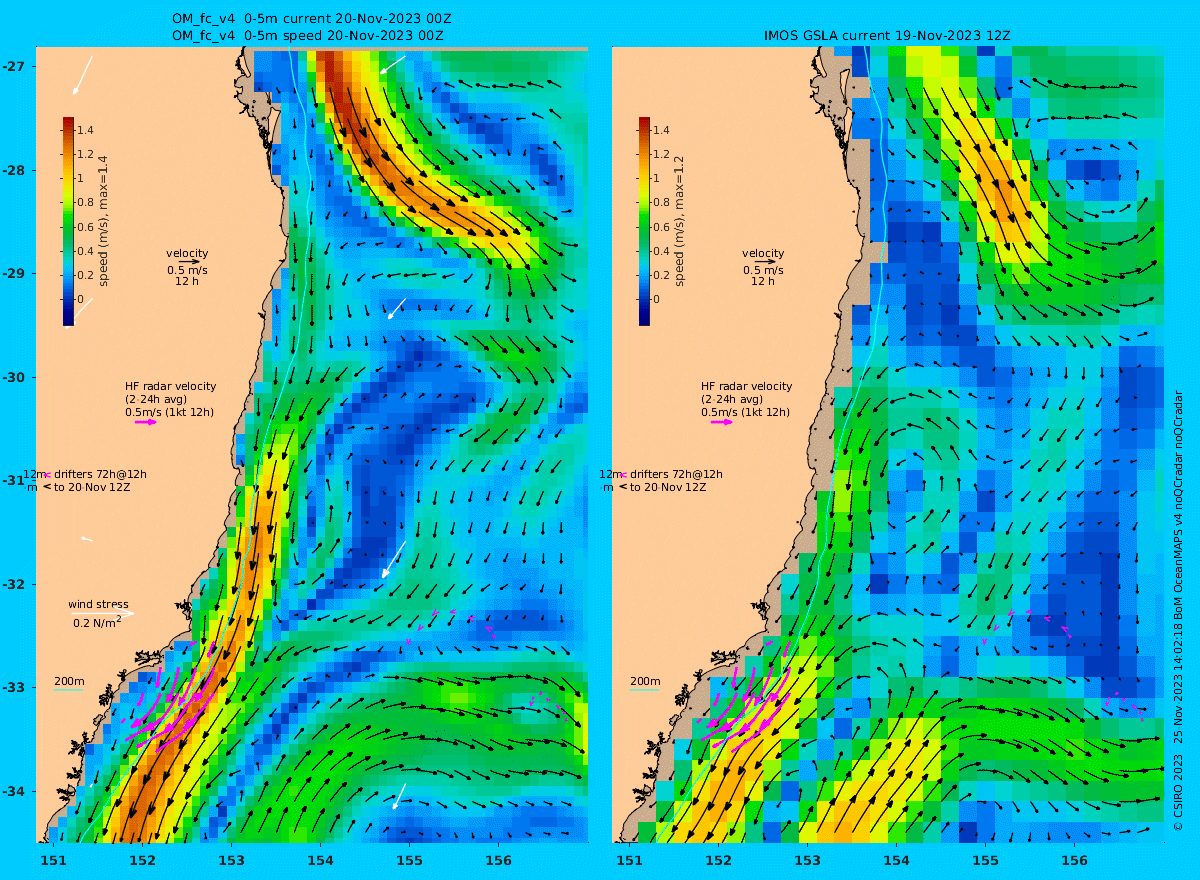1200x880 pixels.
Task: Click the 0.8 tick on the left colour bar
Action: point(85,203)
